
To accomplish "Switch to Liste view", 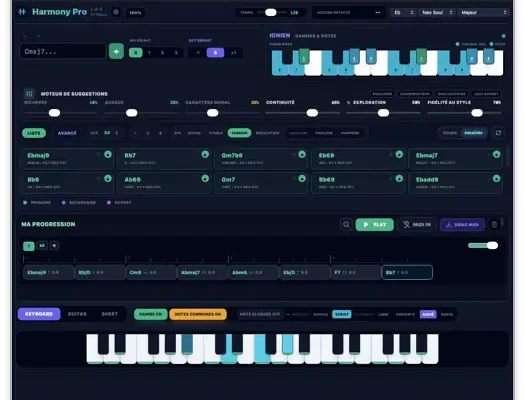I will [34, 133].
